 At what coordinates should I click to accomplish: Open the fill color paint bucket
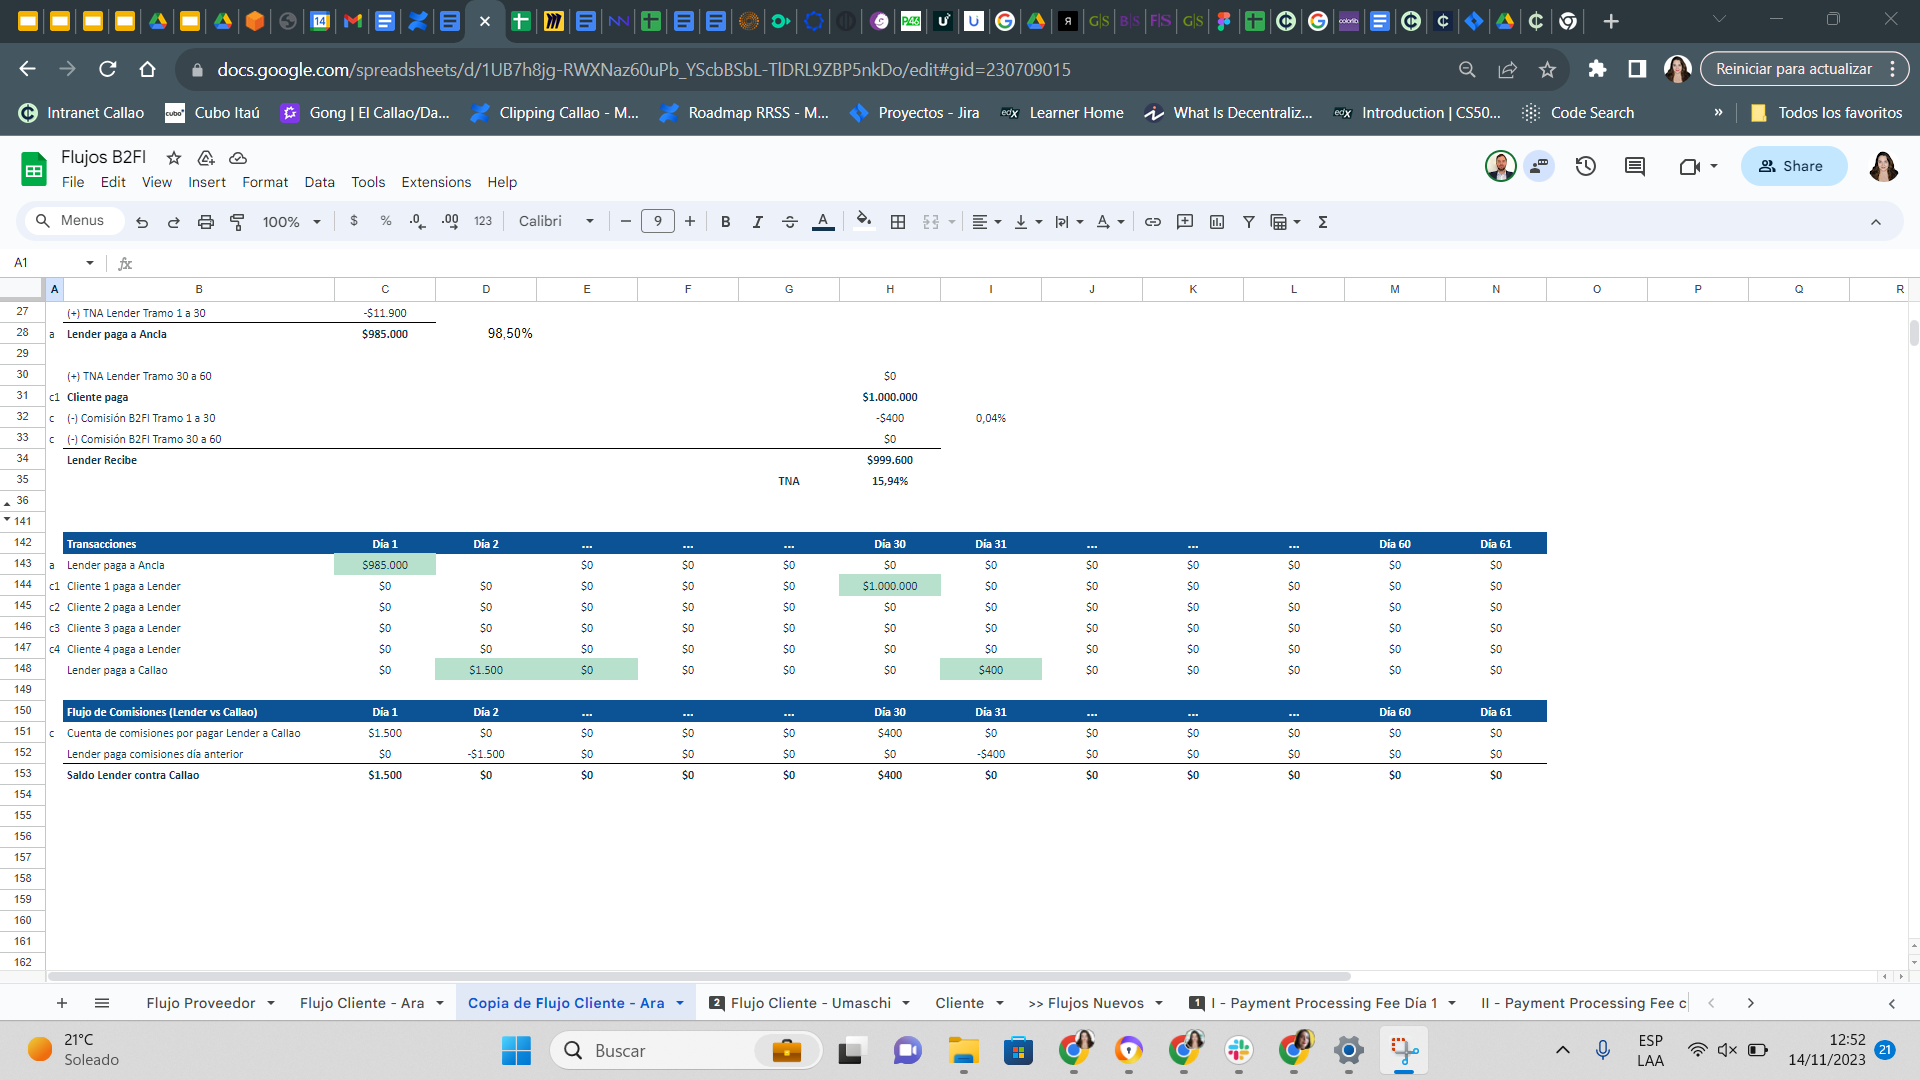point(864,222)
